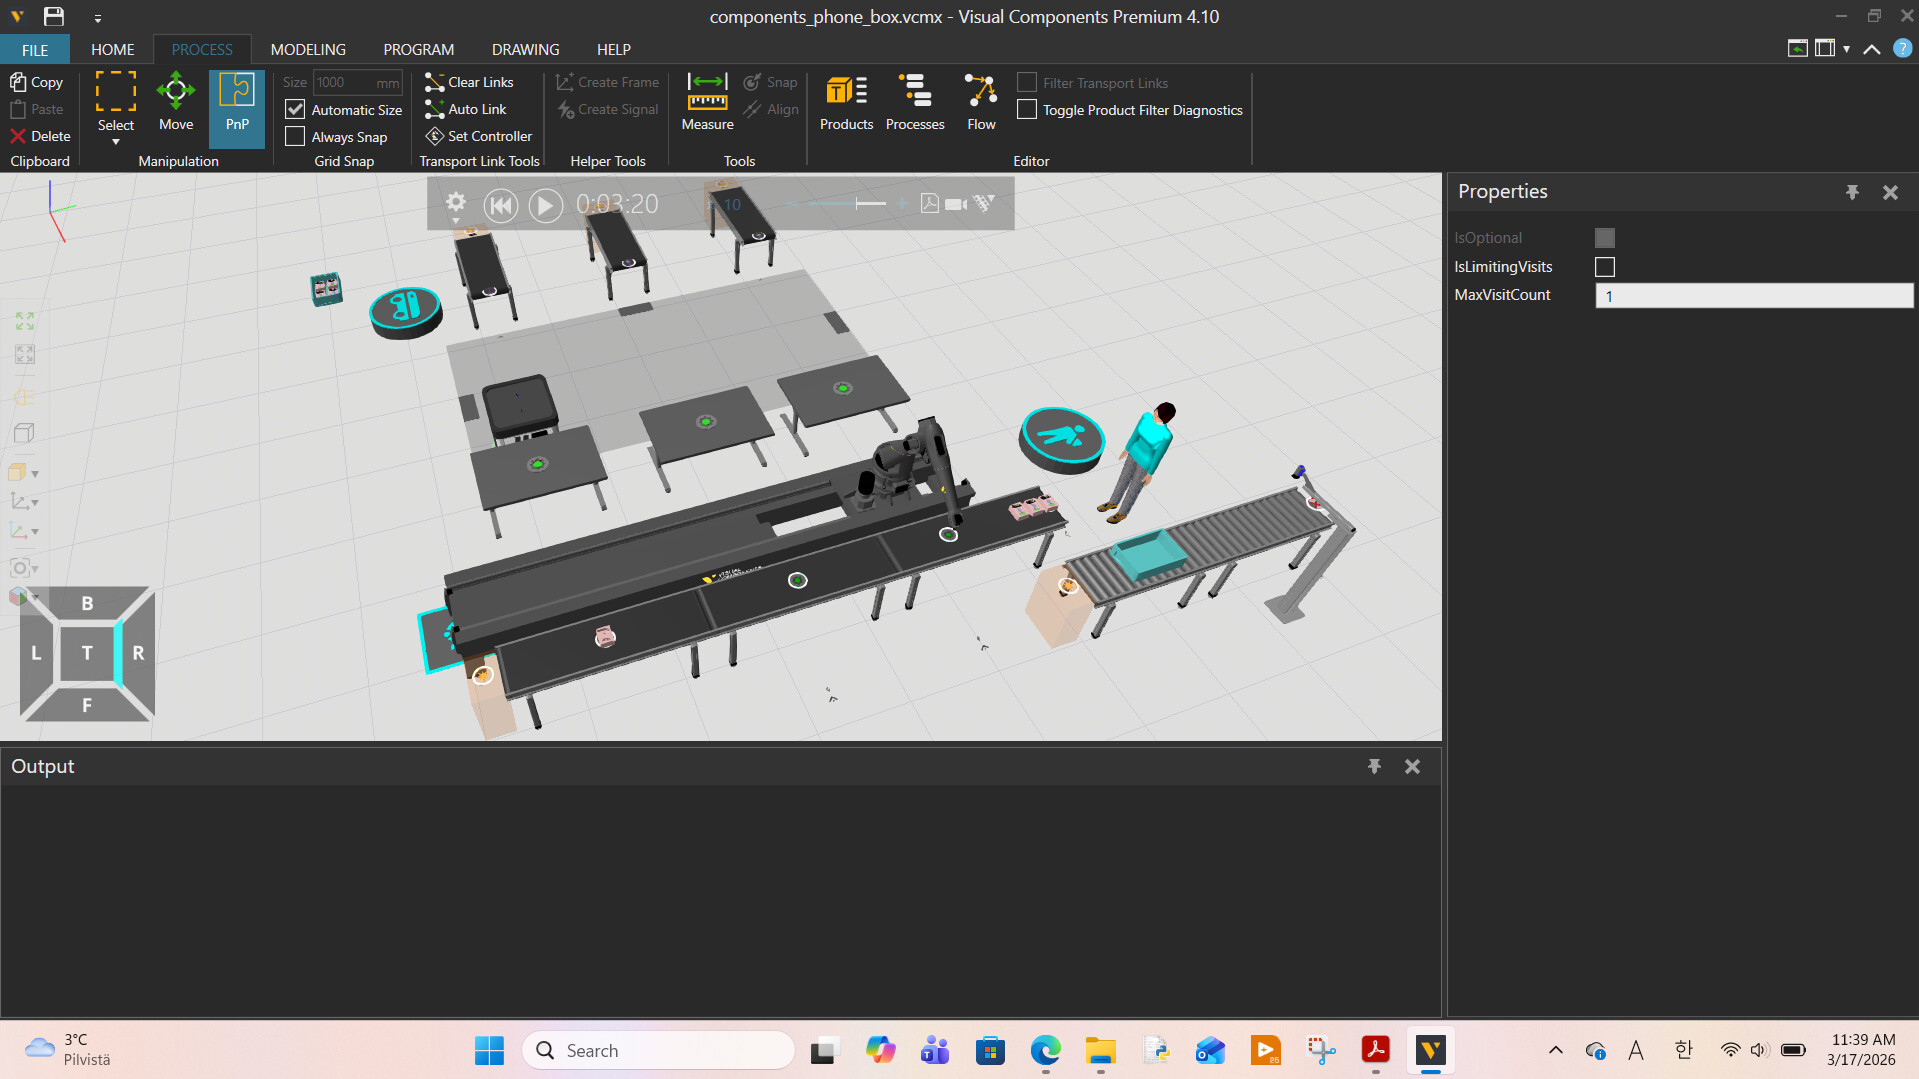This screenshot has height=1079, width=1919.
Task: Open the Processes editor
Action: (914, 103)
